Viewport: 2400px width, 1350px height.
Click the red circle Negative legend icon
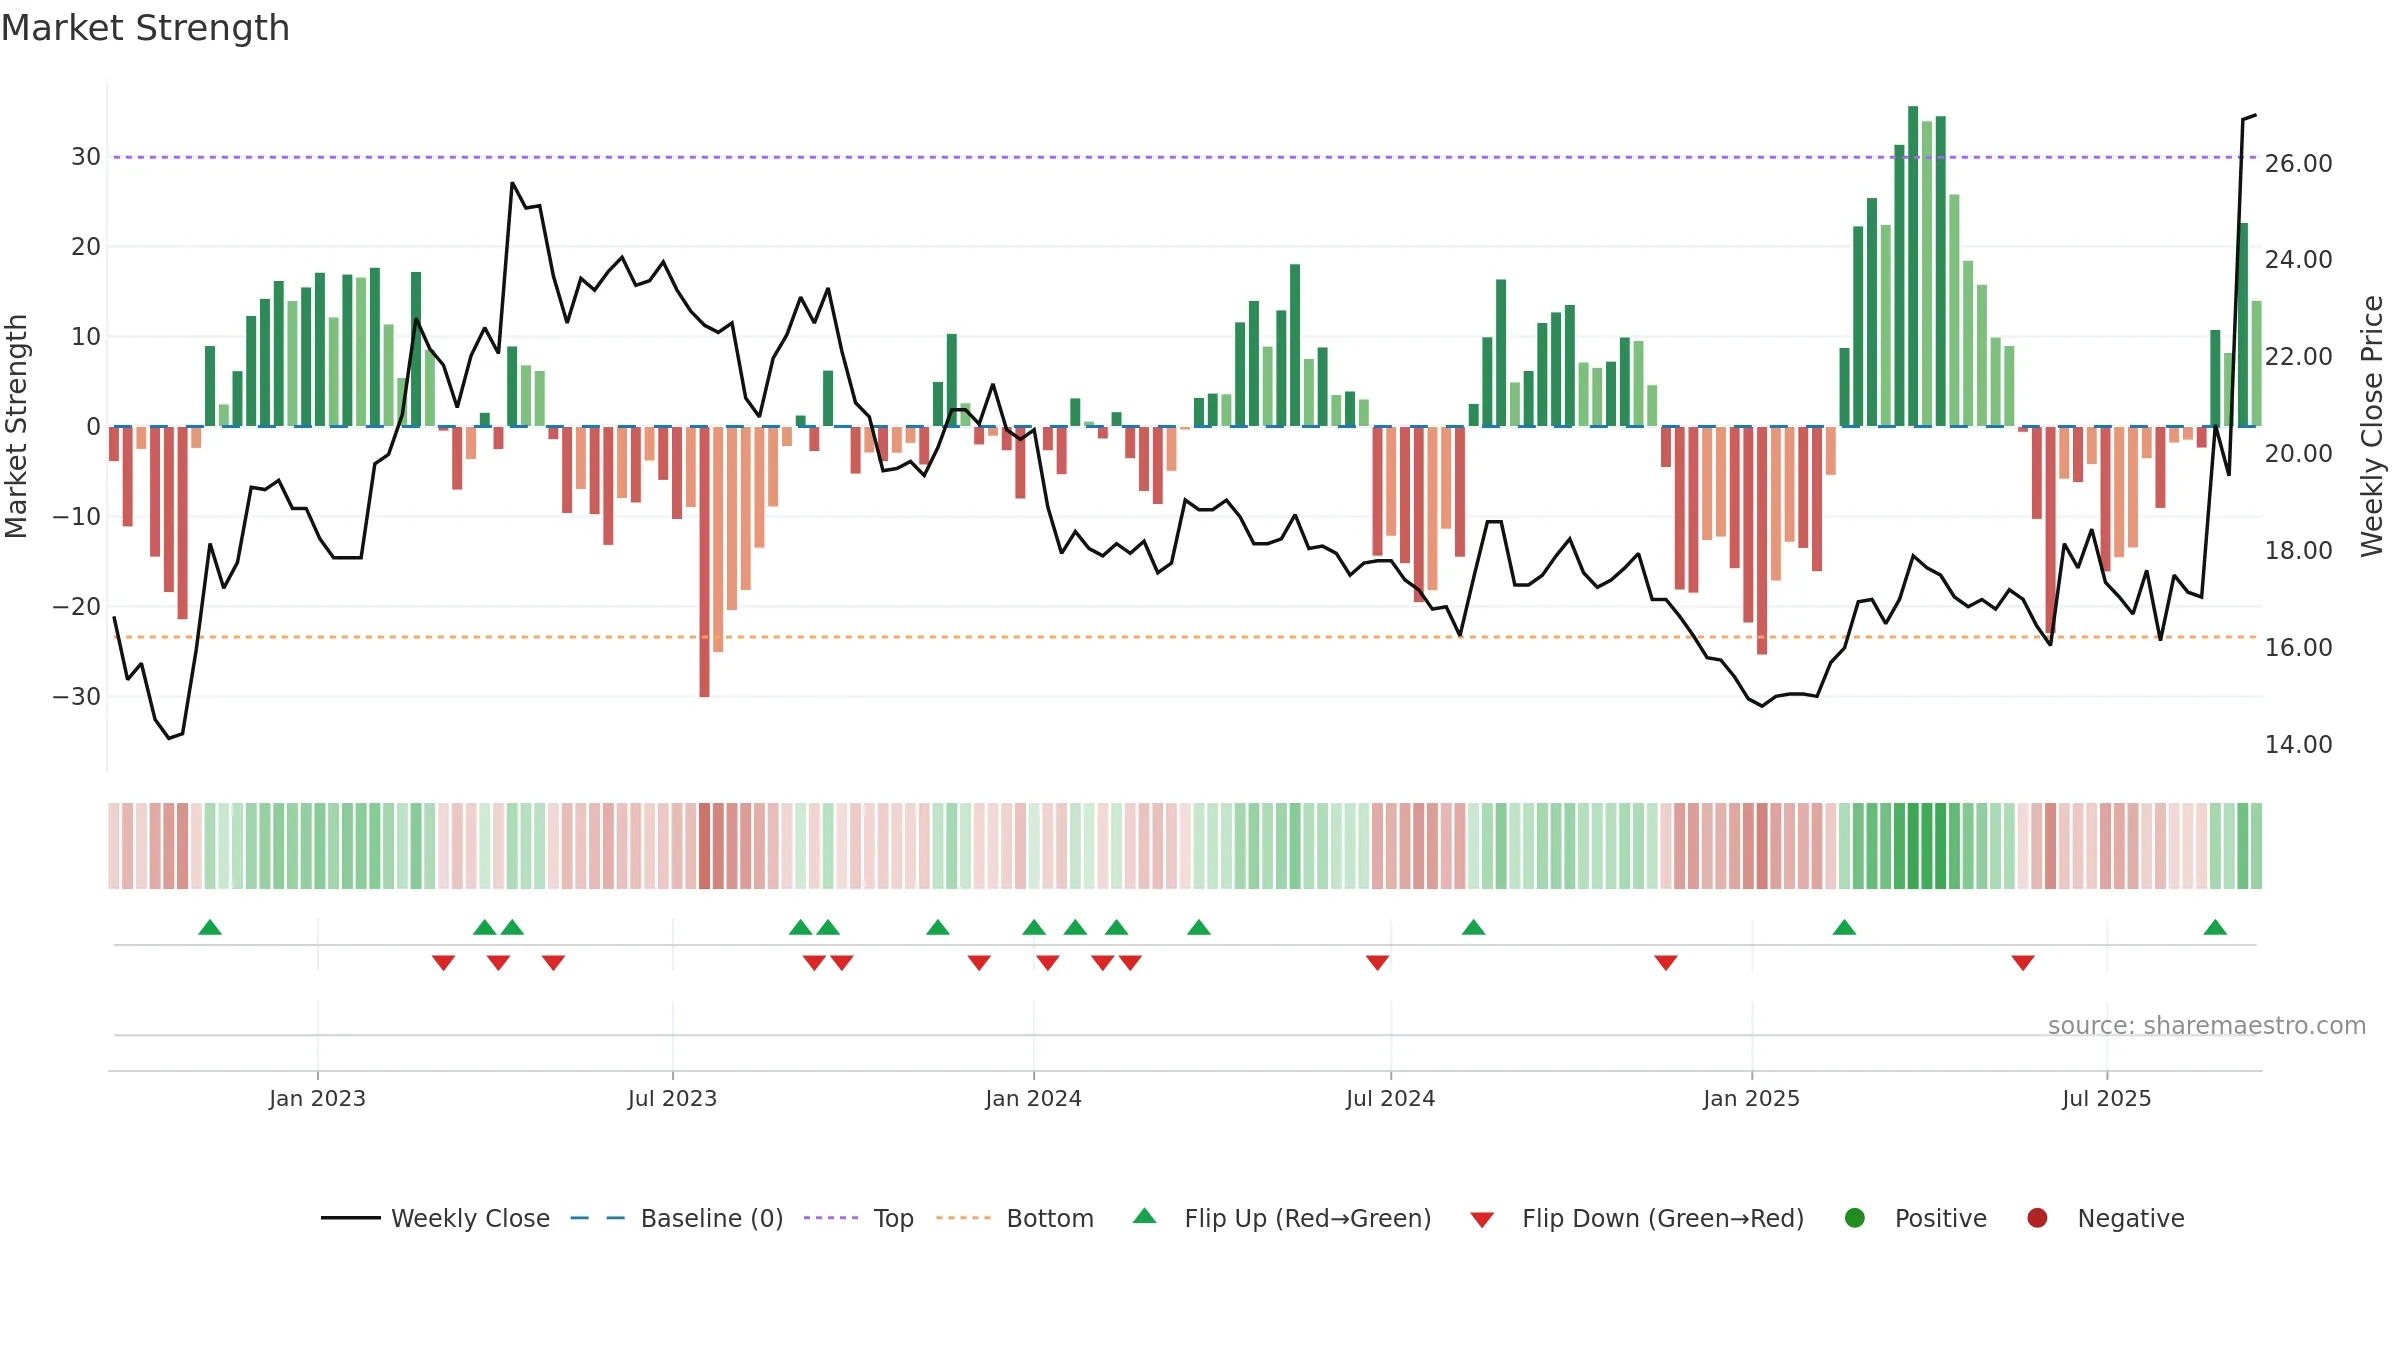[2037, 1217]
